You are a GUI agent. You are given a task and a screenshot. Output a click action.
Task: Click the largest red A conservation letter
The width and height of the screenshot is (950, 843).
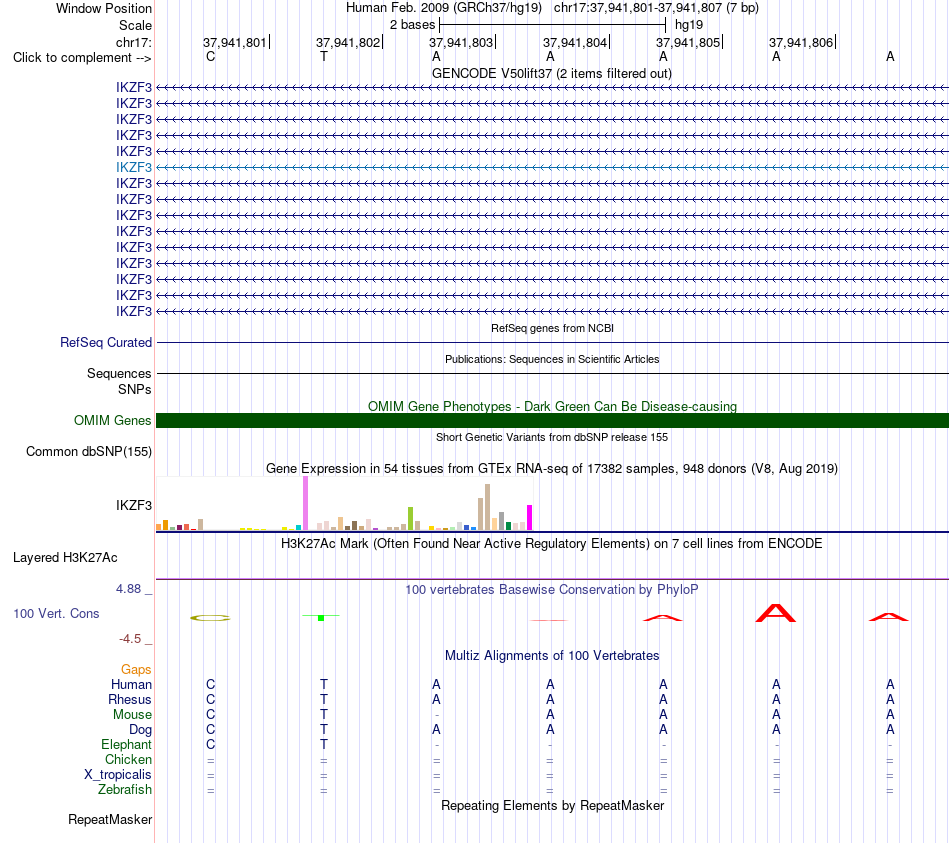click(776, 613)
